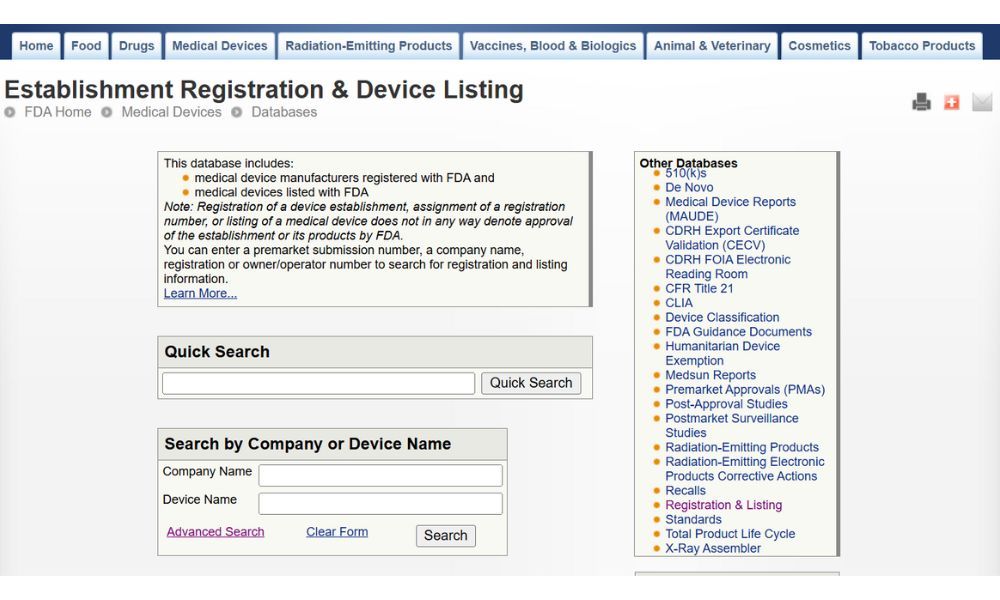Open the Tobacco Products tab
This screenshot has width=1000, height=600.
coord(922,46)
